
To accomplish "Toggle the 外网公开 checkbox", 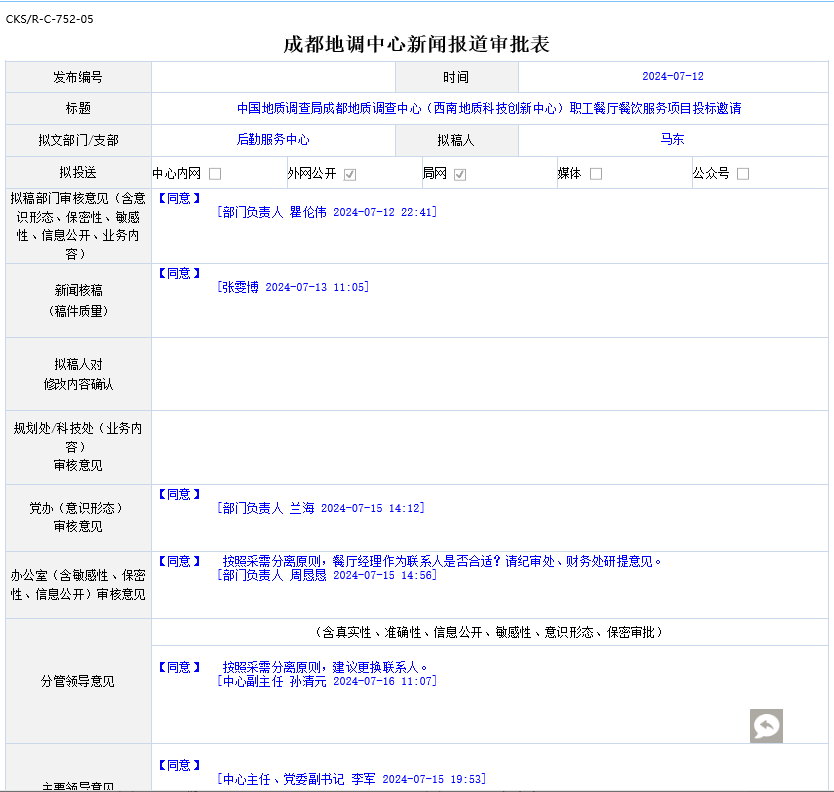I will tap(350, 174).
